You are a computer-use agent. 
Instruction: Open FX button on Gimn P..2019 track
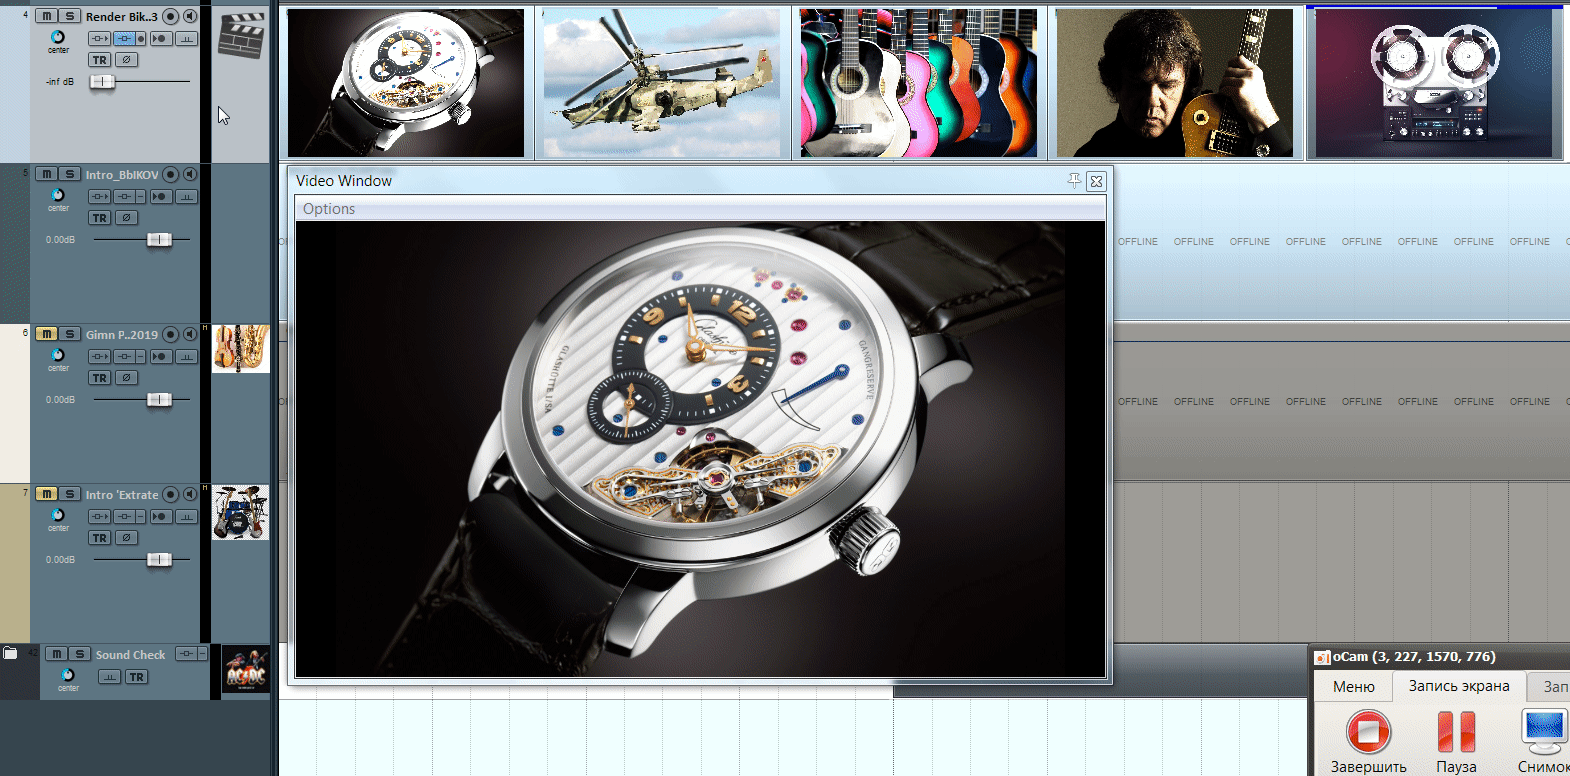123,357
